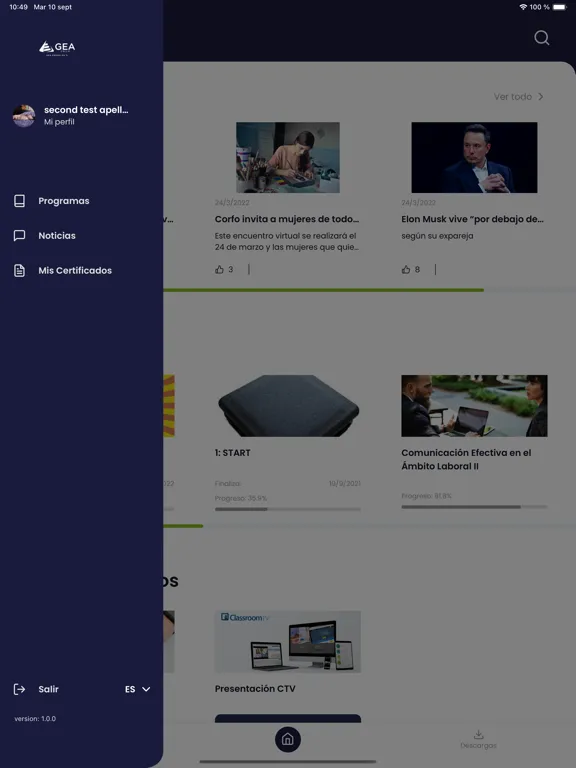
Task: Click the user name second test apell...
Action: [86, 110]
